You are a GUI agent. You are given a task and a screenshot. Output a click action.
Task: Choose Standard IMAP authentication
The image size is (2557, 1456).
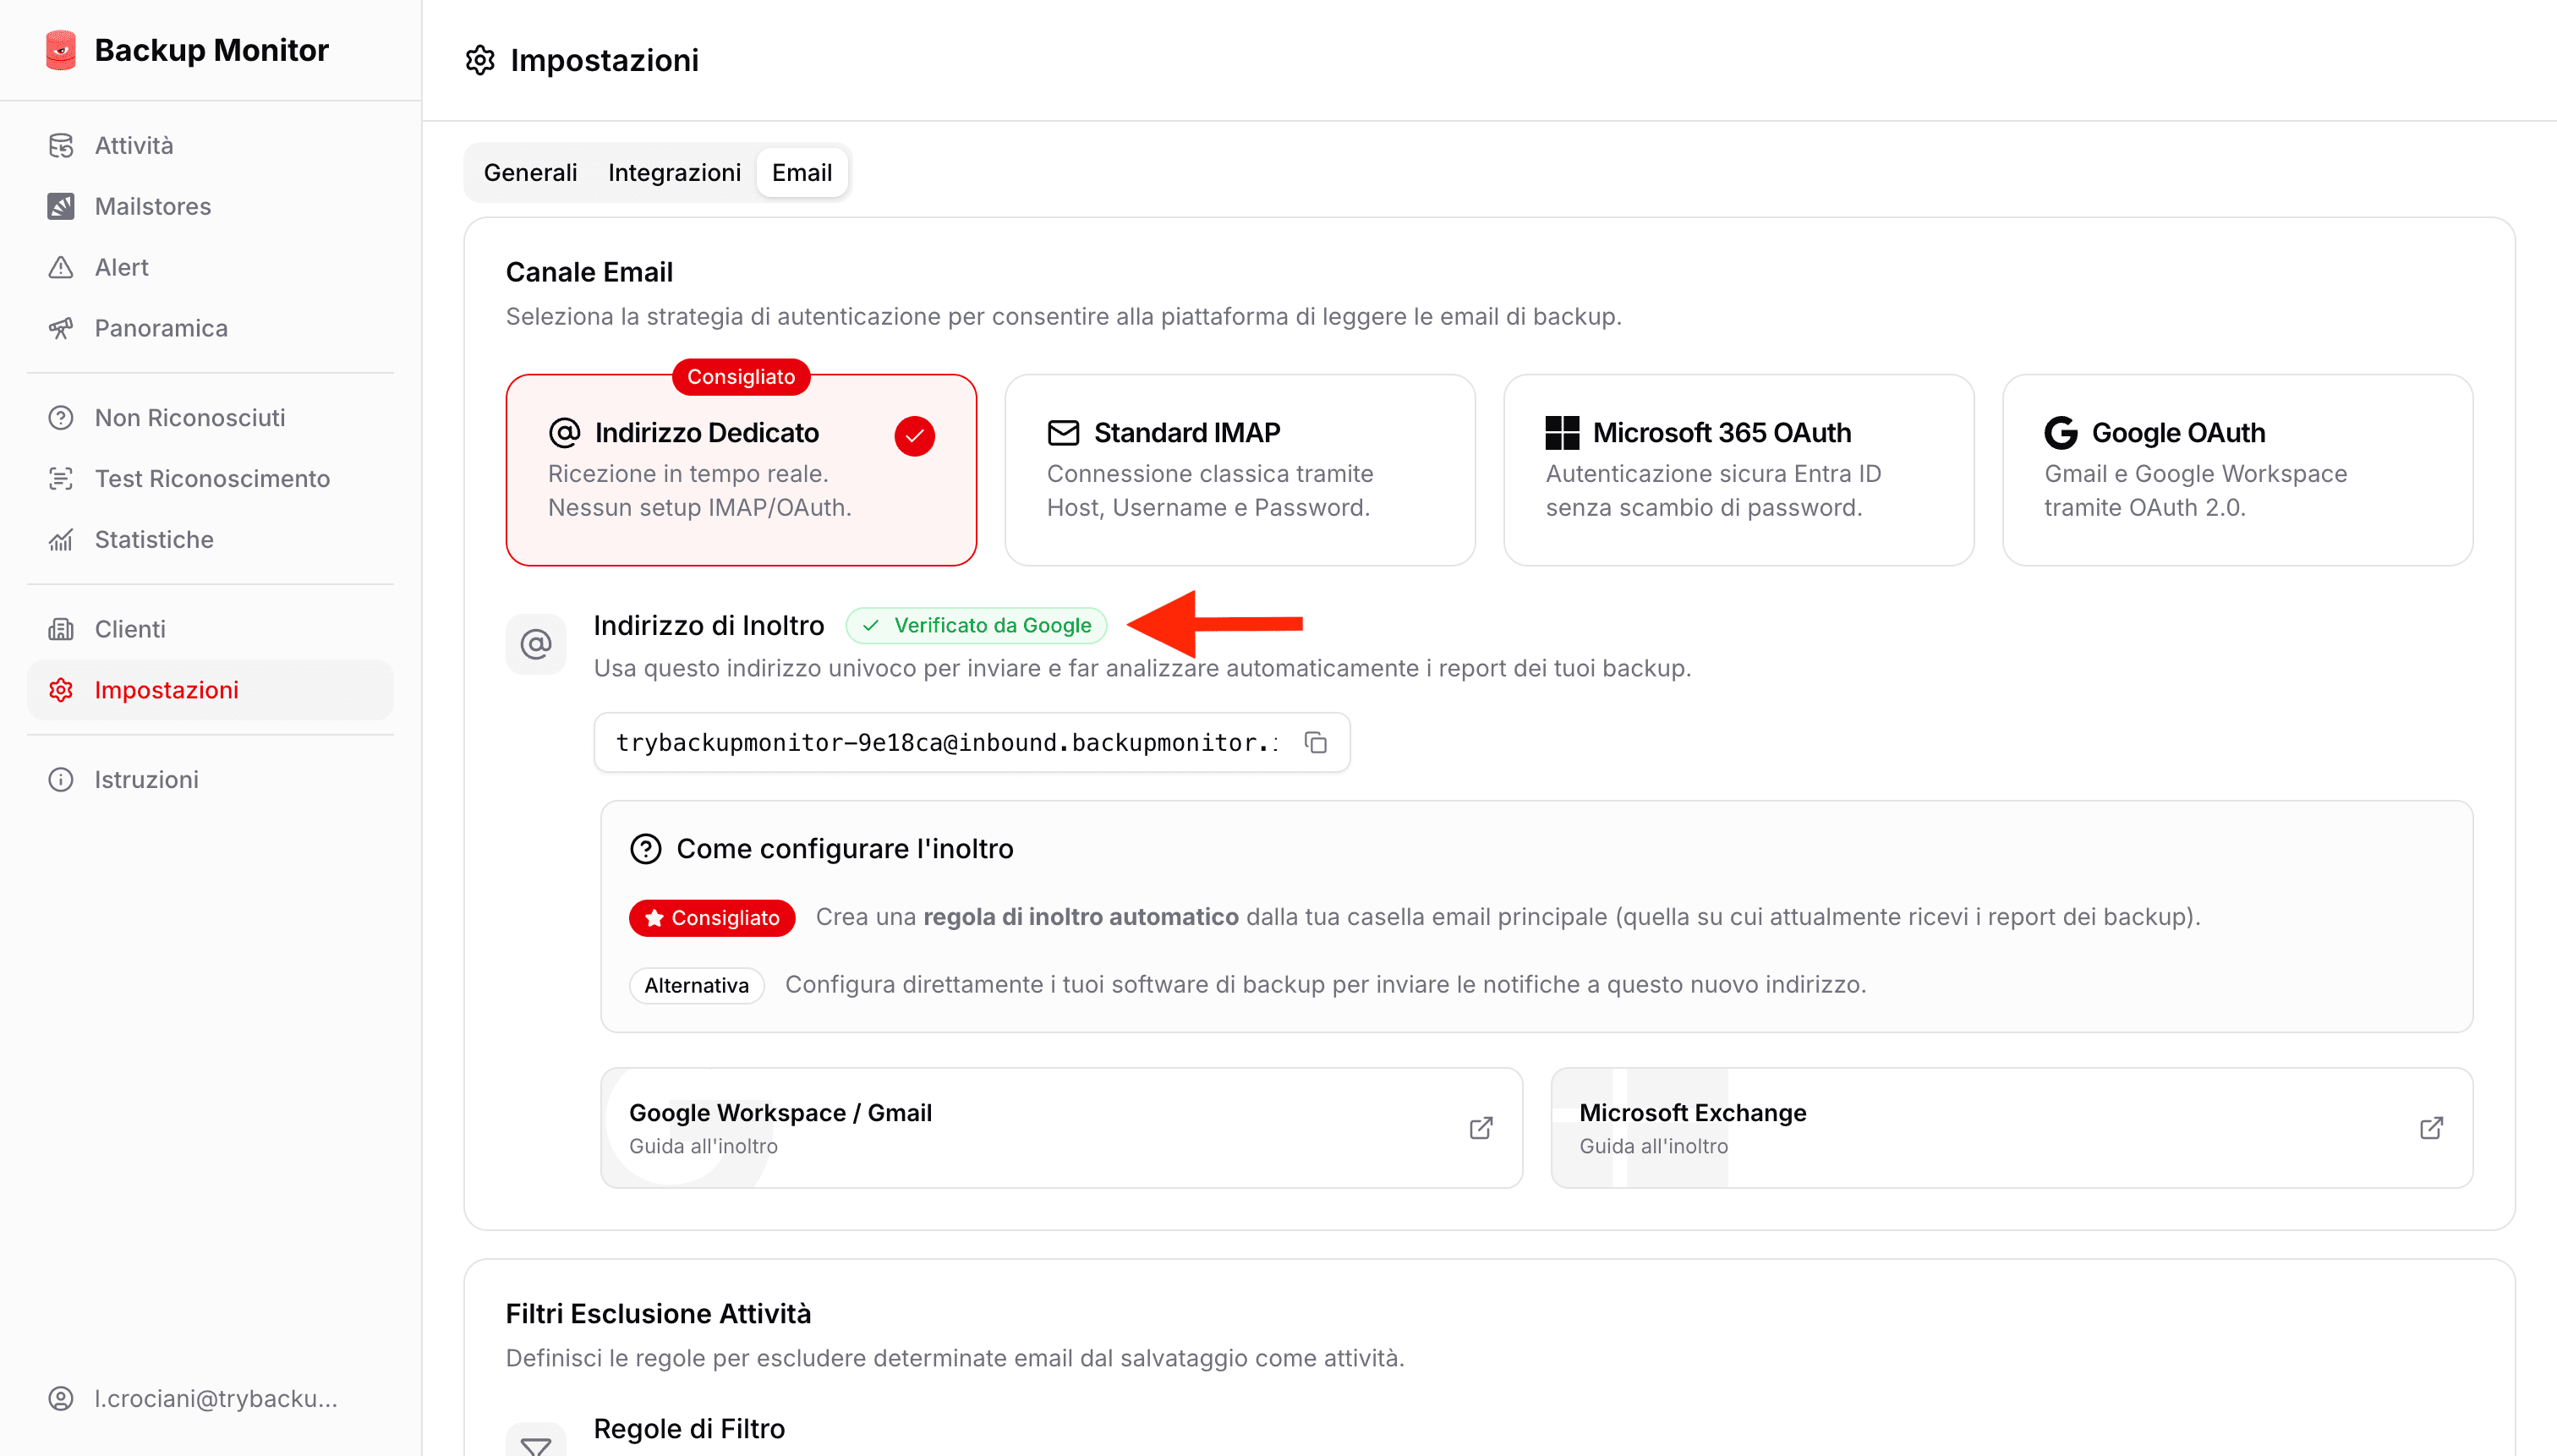(x=1238, y=468)
